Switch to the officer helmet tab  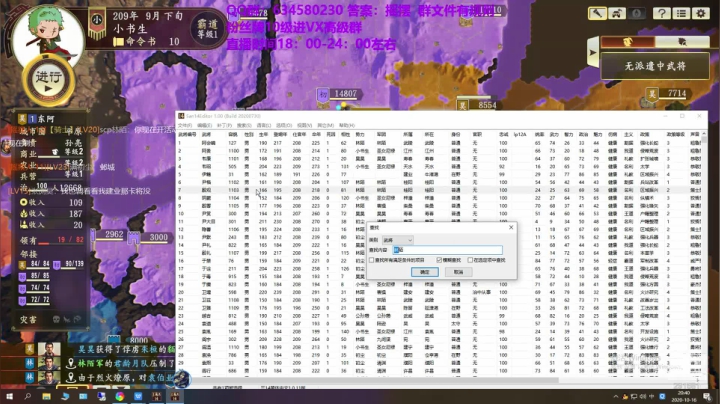point(628,42)
